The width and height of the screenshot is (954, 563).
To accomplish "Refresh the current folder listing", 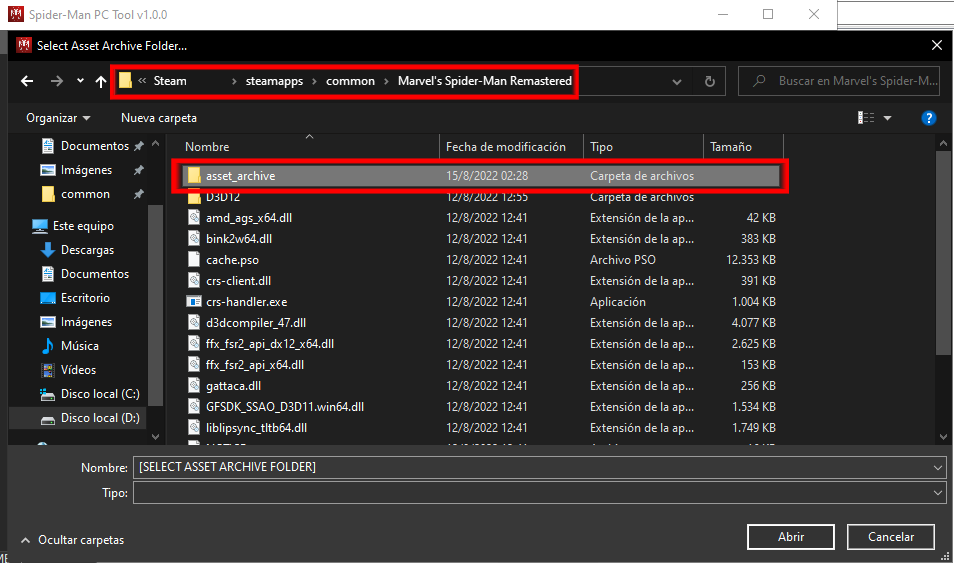I will pyautogui.click(x=709, y=81).
